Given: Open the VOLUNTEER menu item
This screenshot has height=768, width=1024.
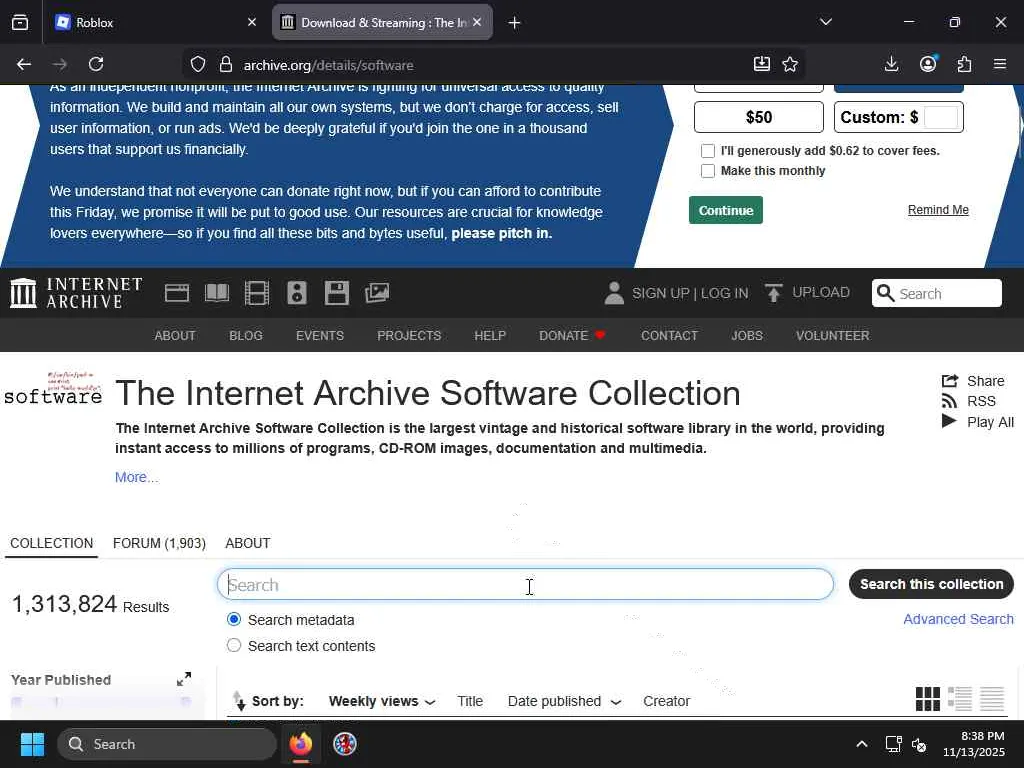Looking at the screenshot, I should point(832,336).
